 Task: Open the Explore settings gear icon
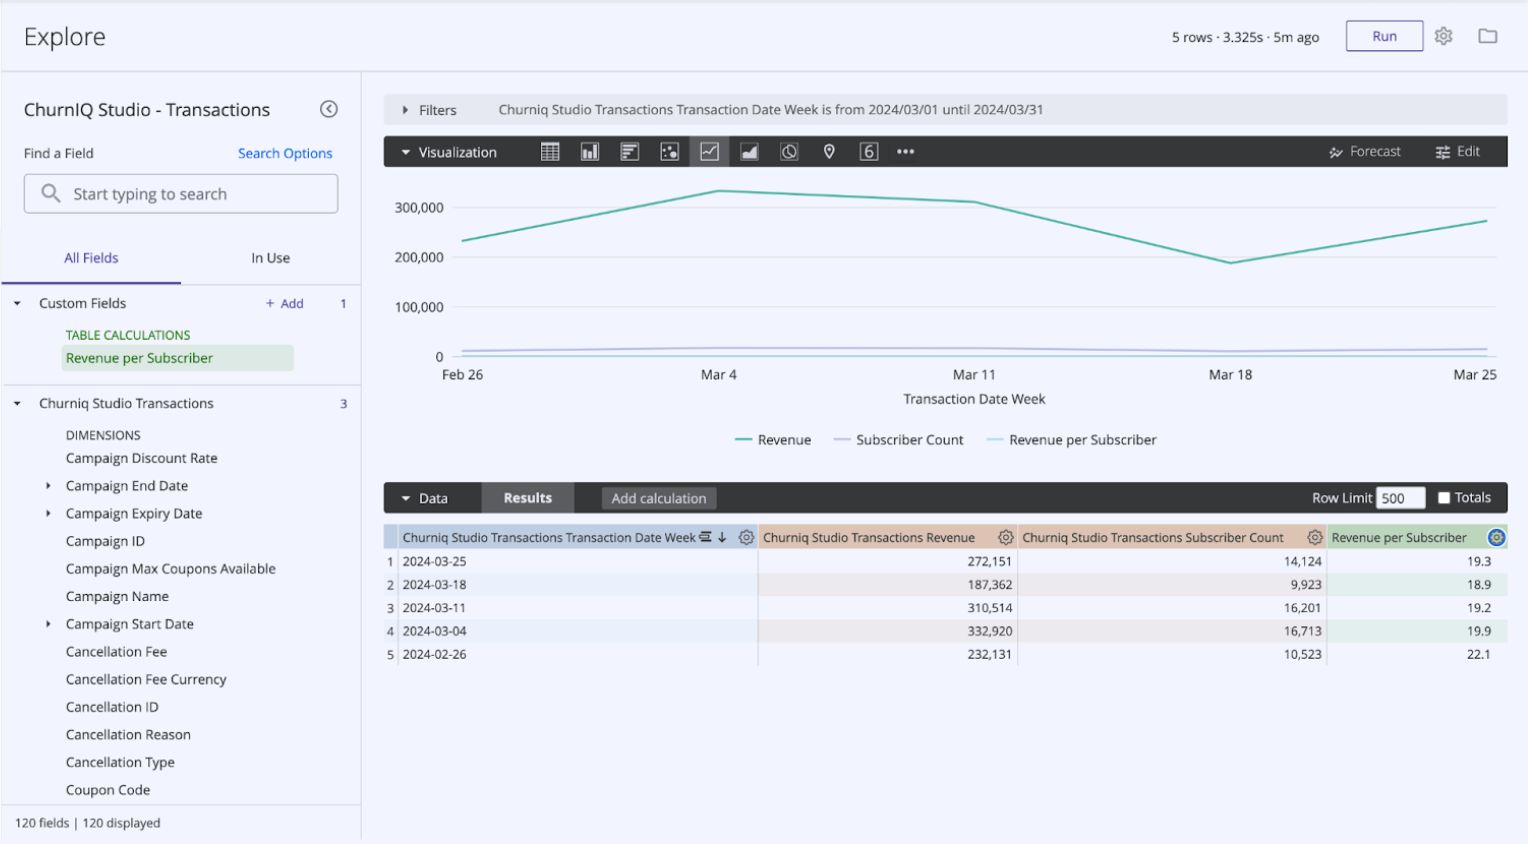click(x=1443, y=36)
